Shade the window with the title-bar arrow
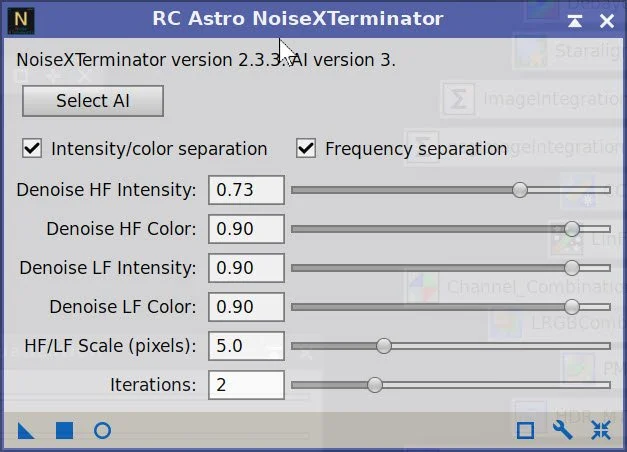Screen dimensions: 627x452 (575, 21)
